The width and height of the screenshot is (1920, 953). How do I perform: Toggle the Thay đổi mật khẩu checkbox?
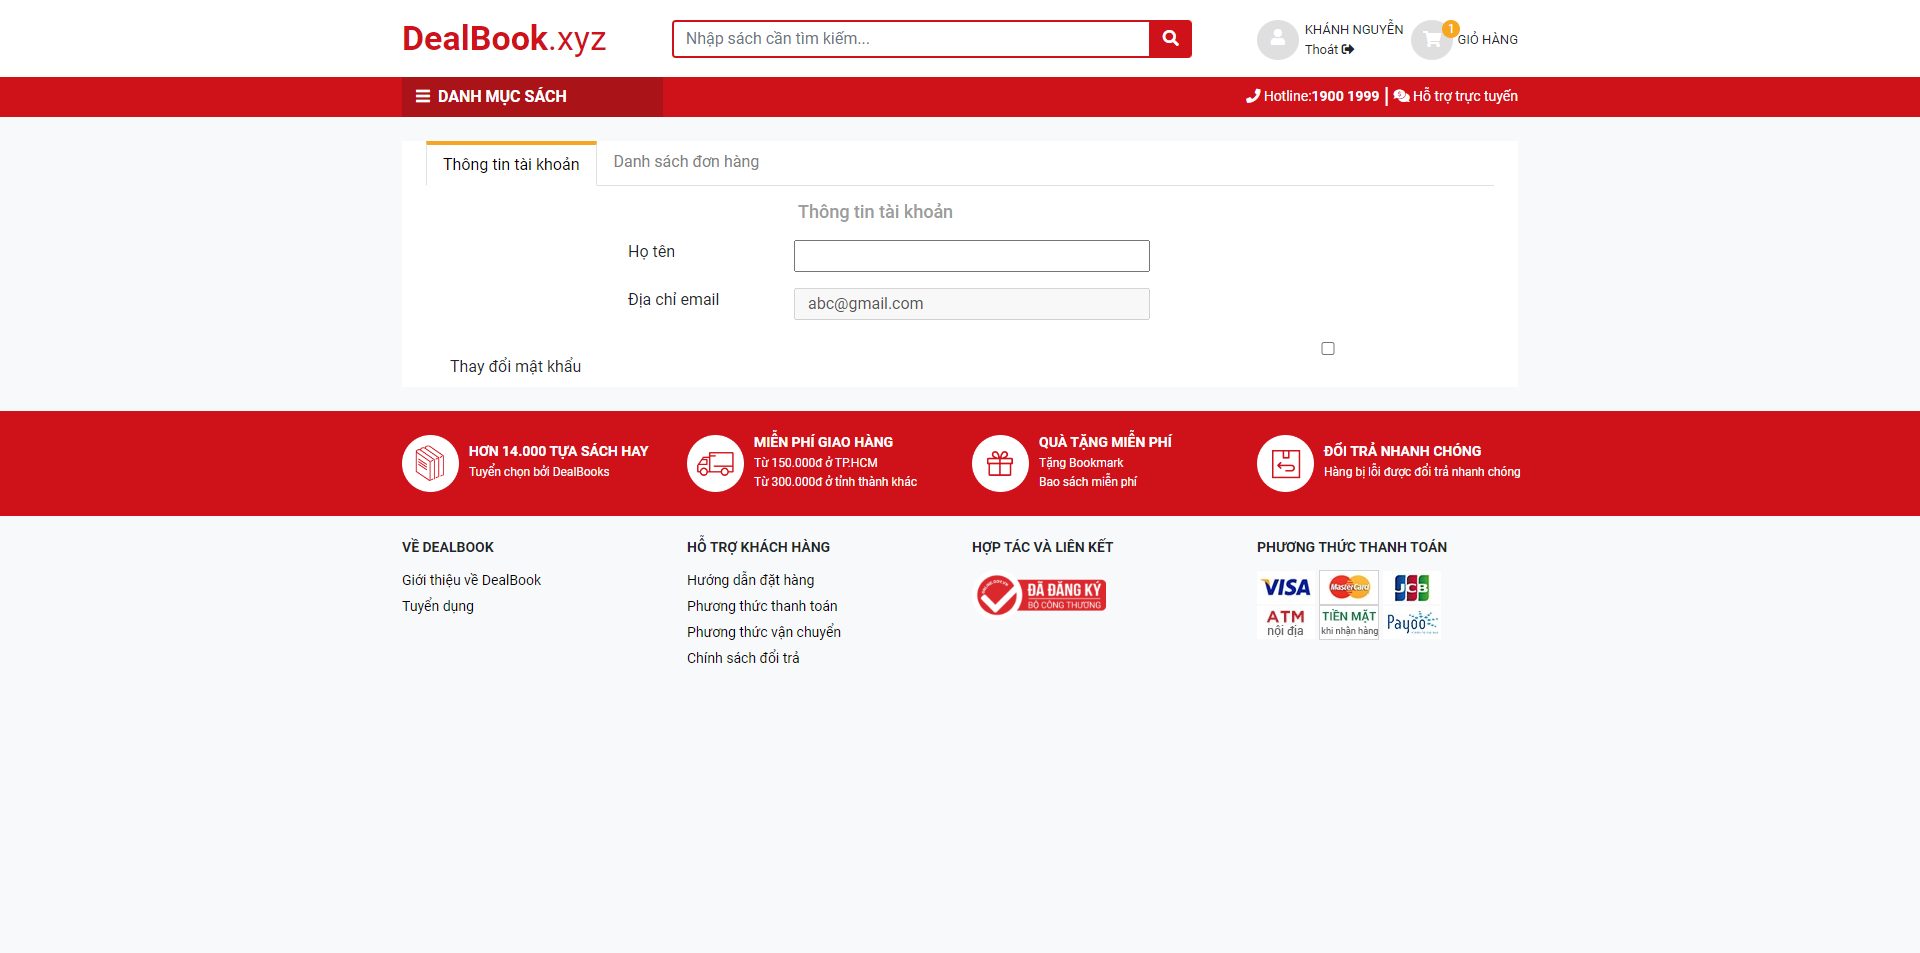click(1328, 349)
